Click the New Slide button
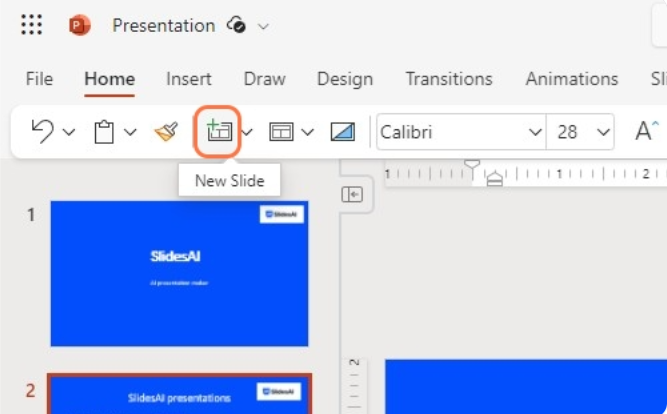Screen dimensions: 667x414 coord(218,131)
